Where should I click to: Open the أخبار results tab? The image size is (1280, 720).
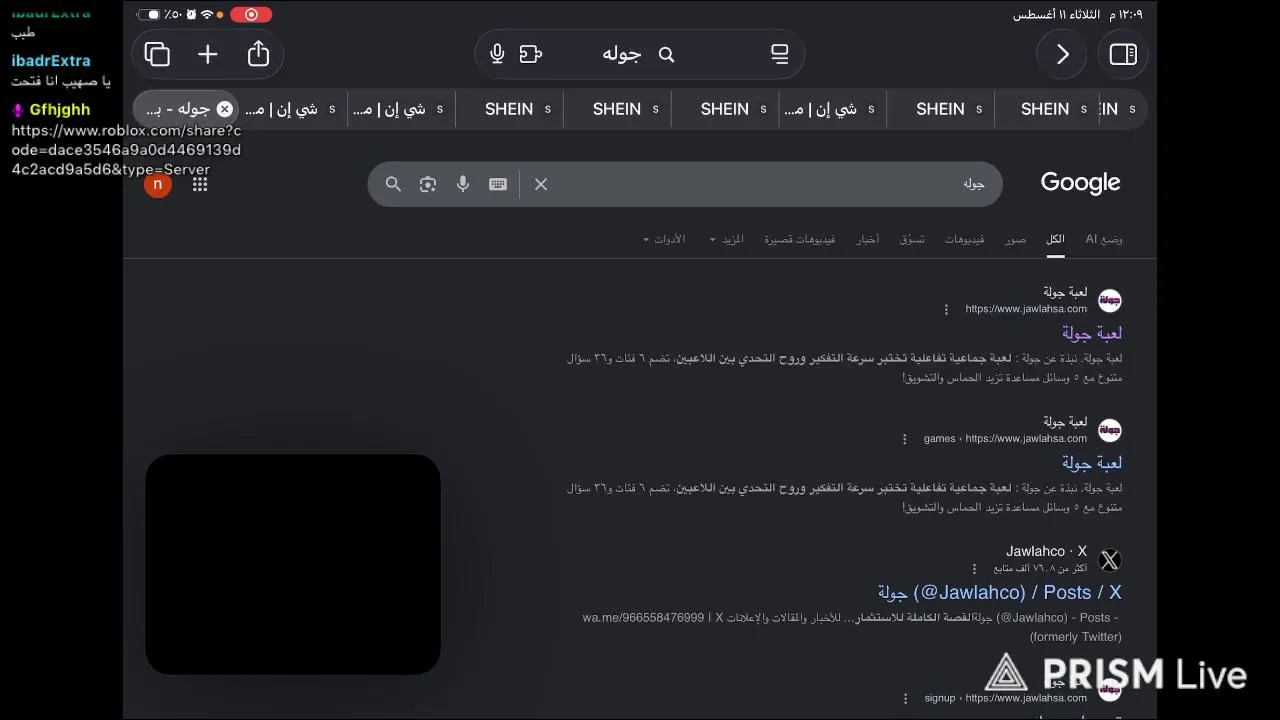[867, 239]
